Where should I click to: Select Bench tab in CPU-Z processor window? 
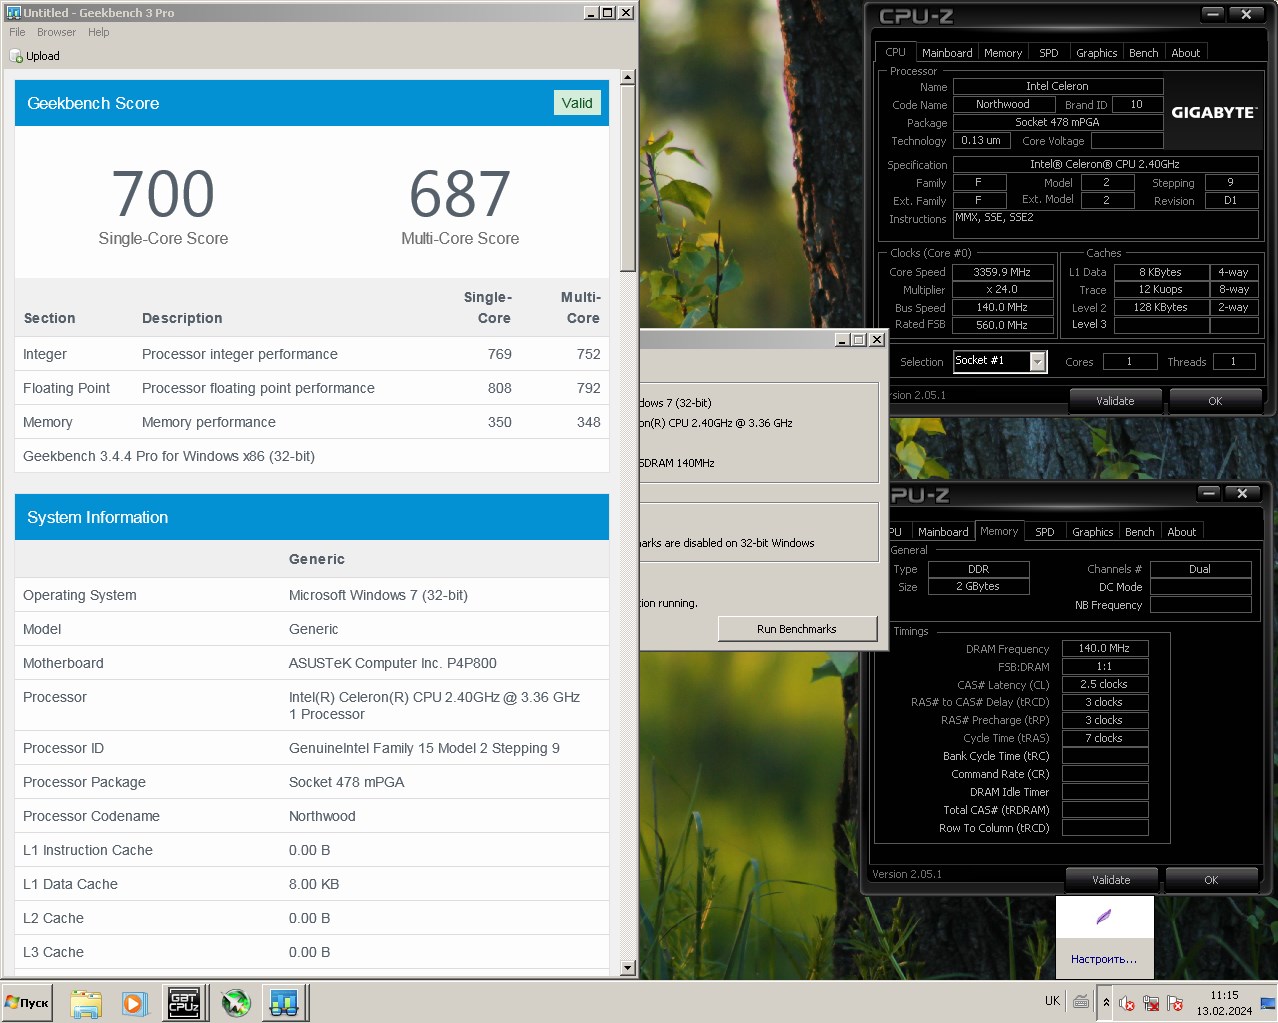(x=1144, y=53)
